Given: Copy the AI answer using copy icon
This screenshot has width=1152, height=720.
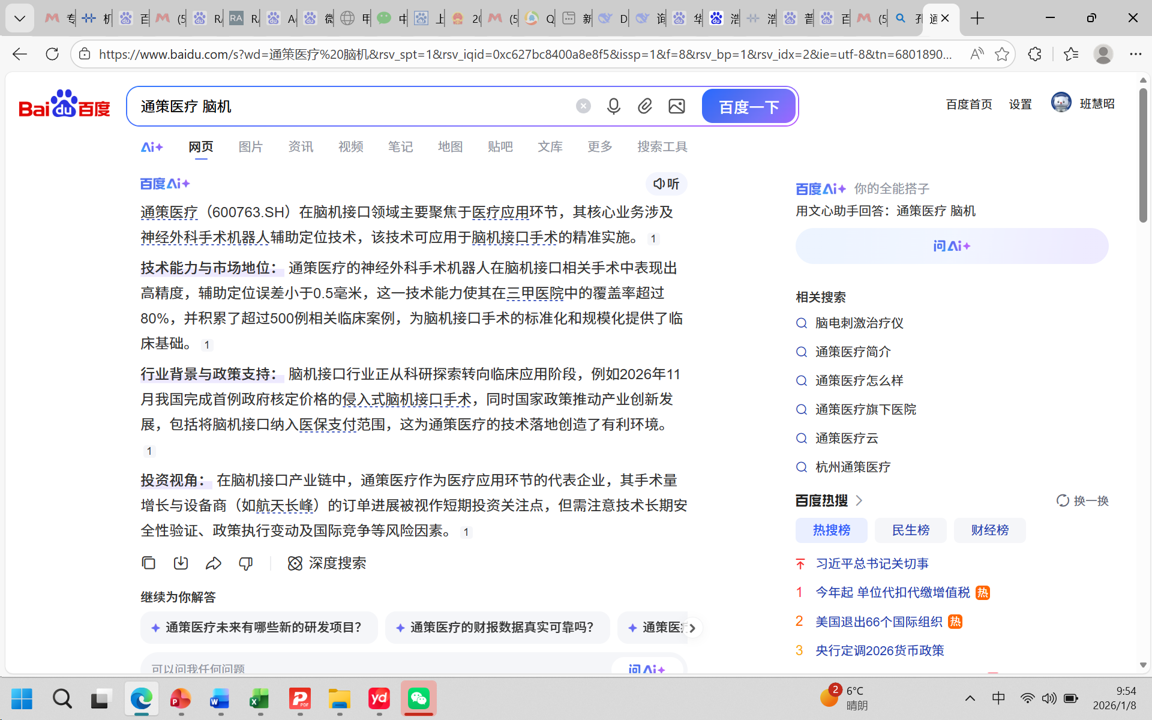Looking at the screenshot, I should click(149, 564).
